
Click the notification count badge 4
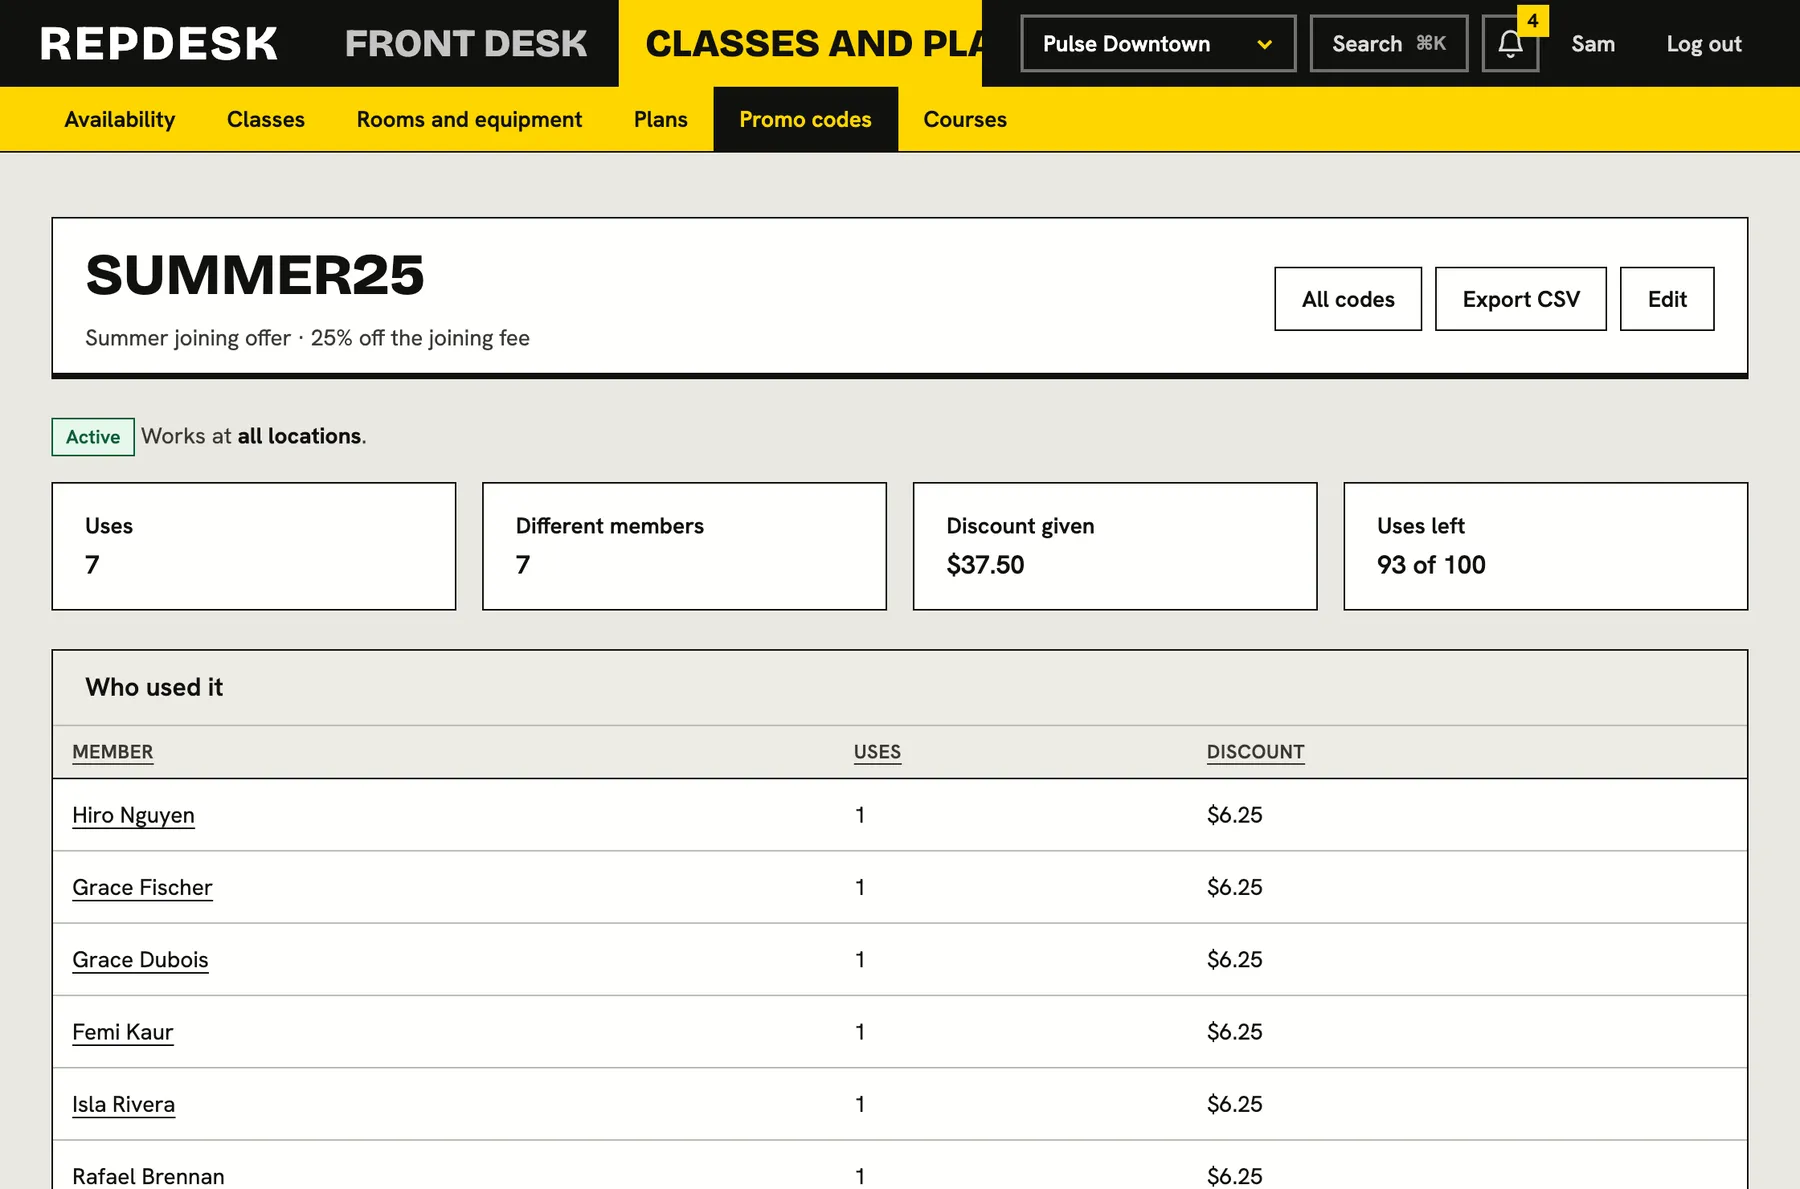(1533, 21)
